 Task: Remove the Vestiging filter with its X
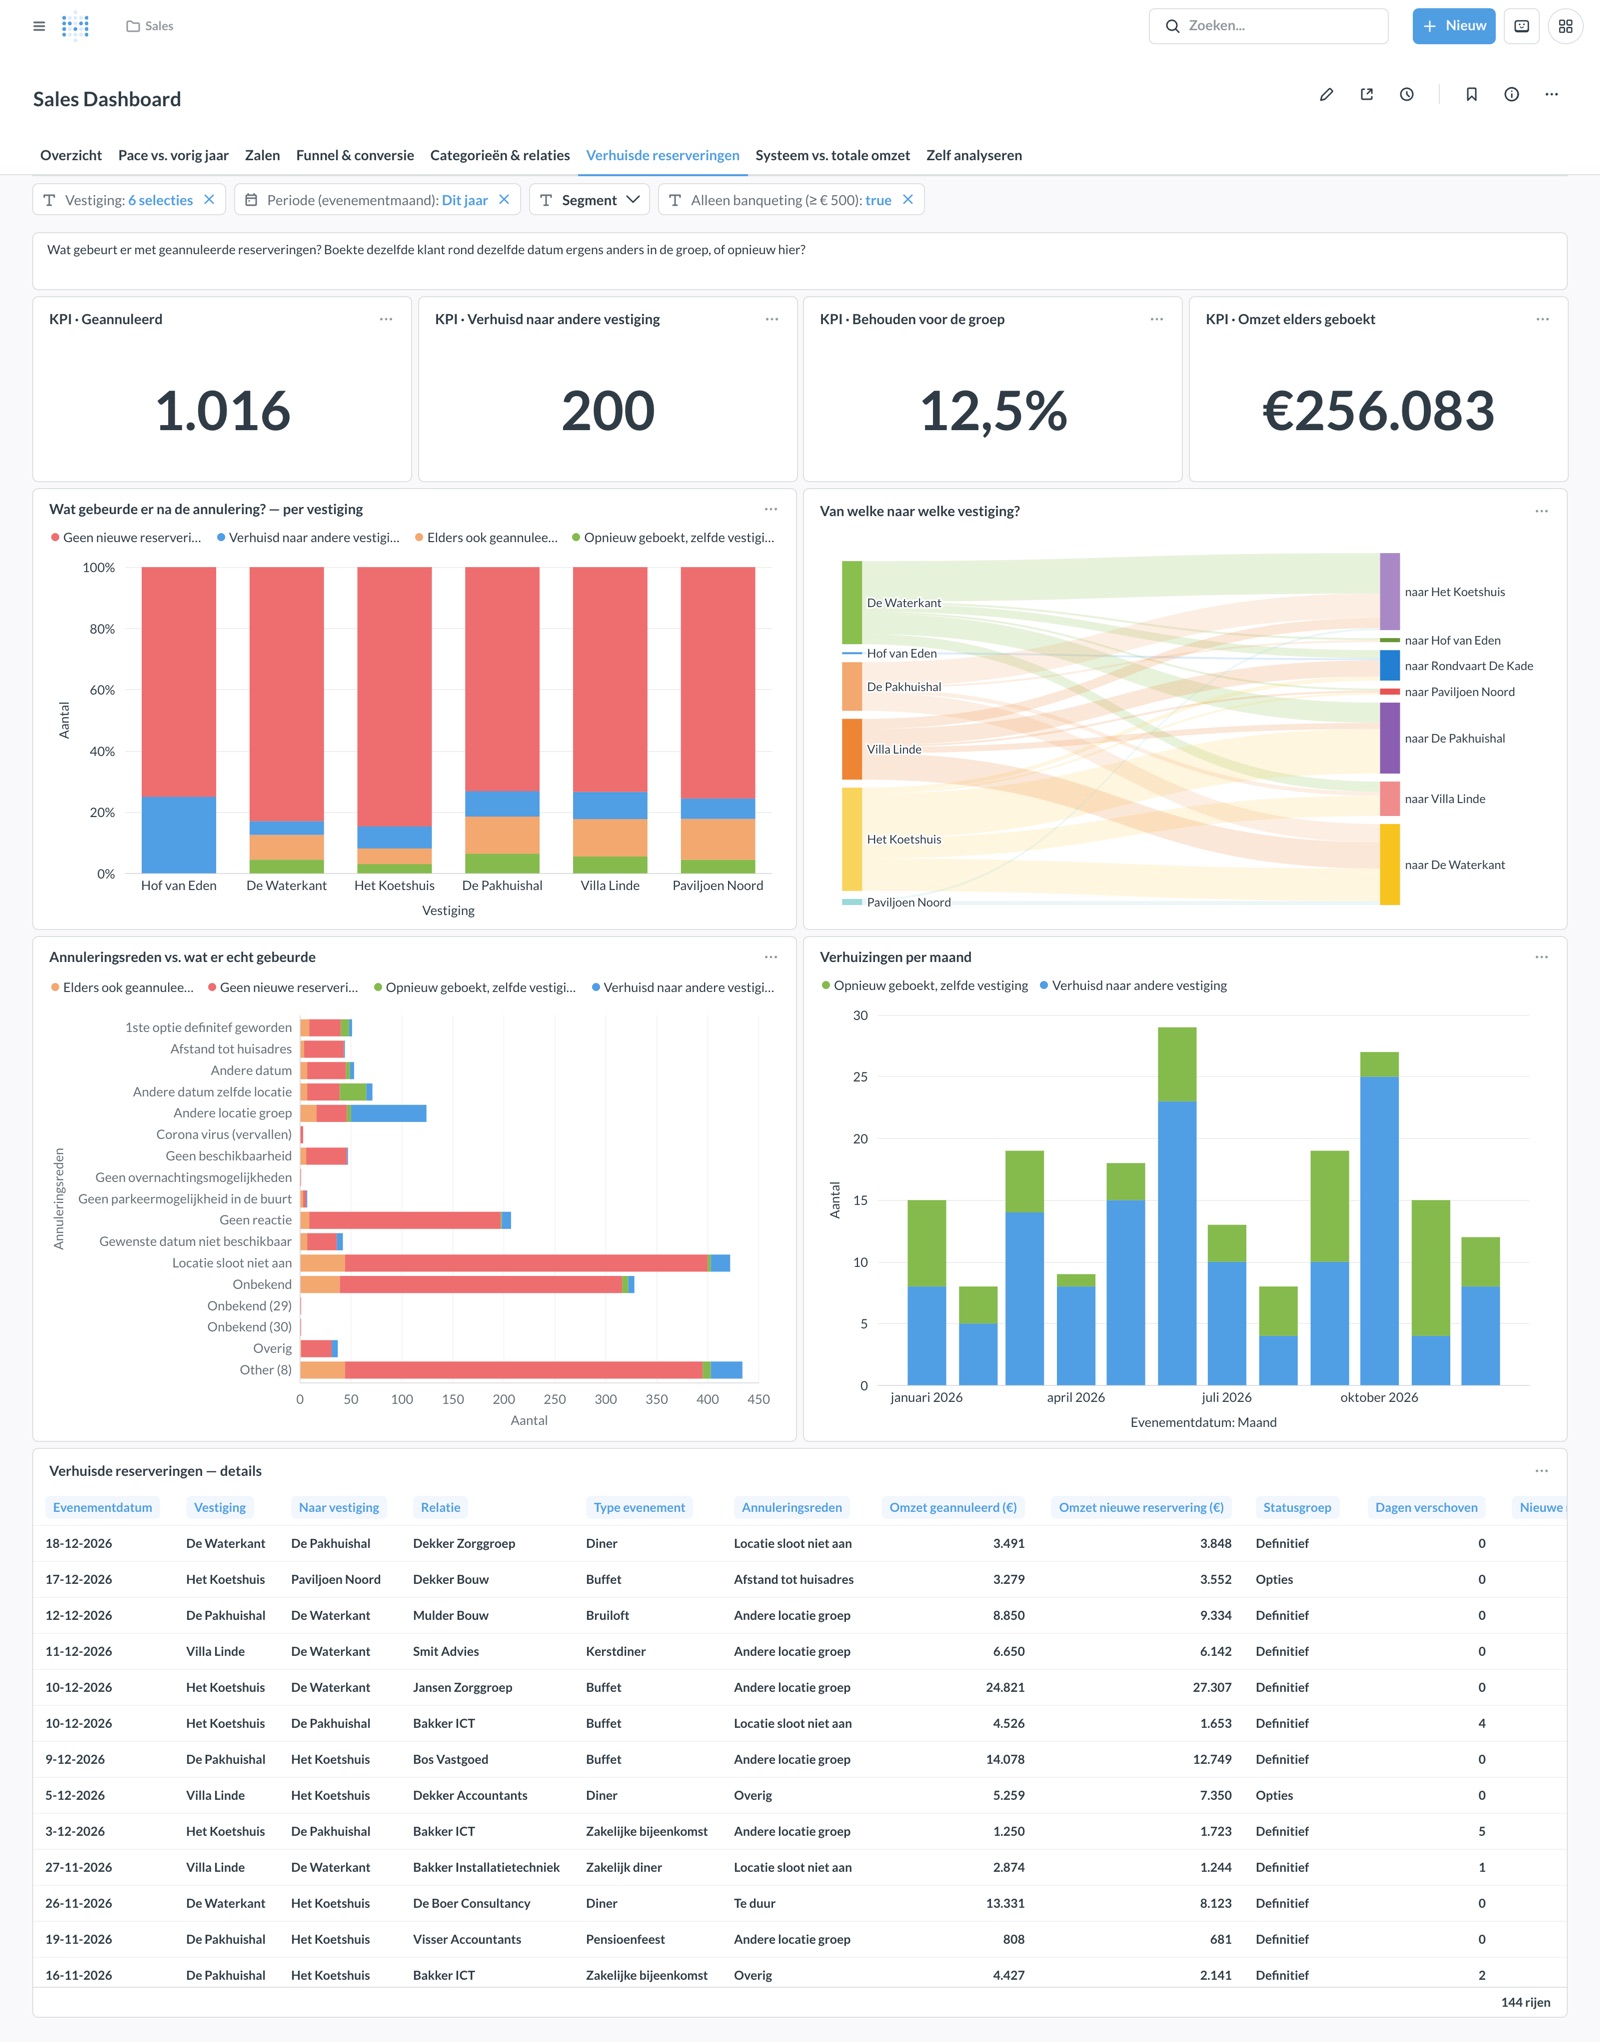click(x=209, y=199)
